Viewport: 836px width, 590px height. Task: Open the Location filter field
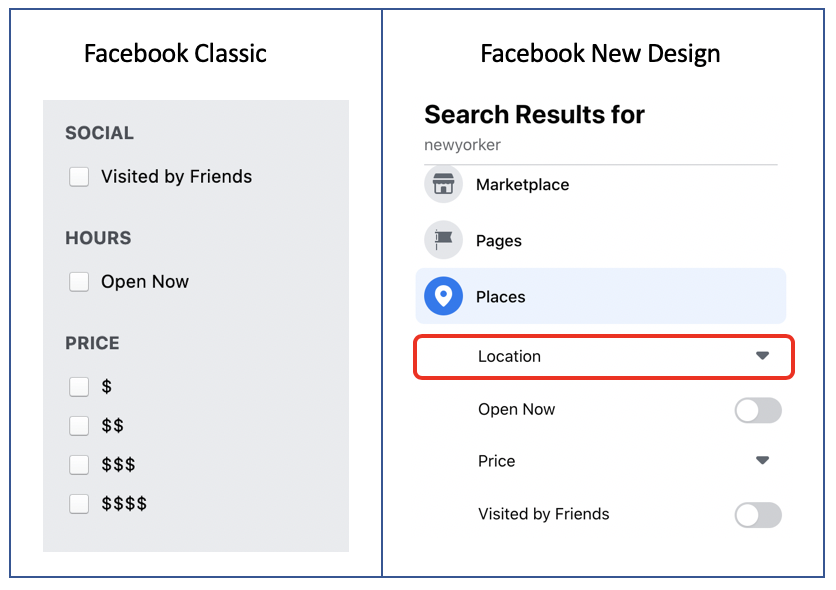pyautogui.click(x=604, y=357)
